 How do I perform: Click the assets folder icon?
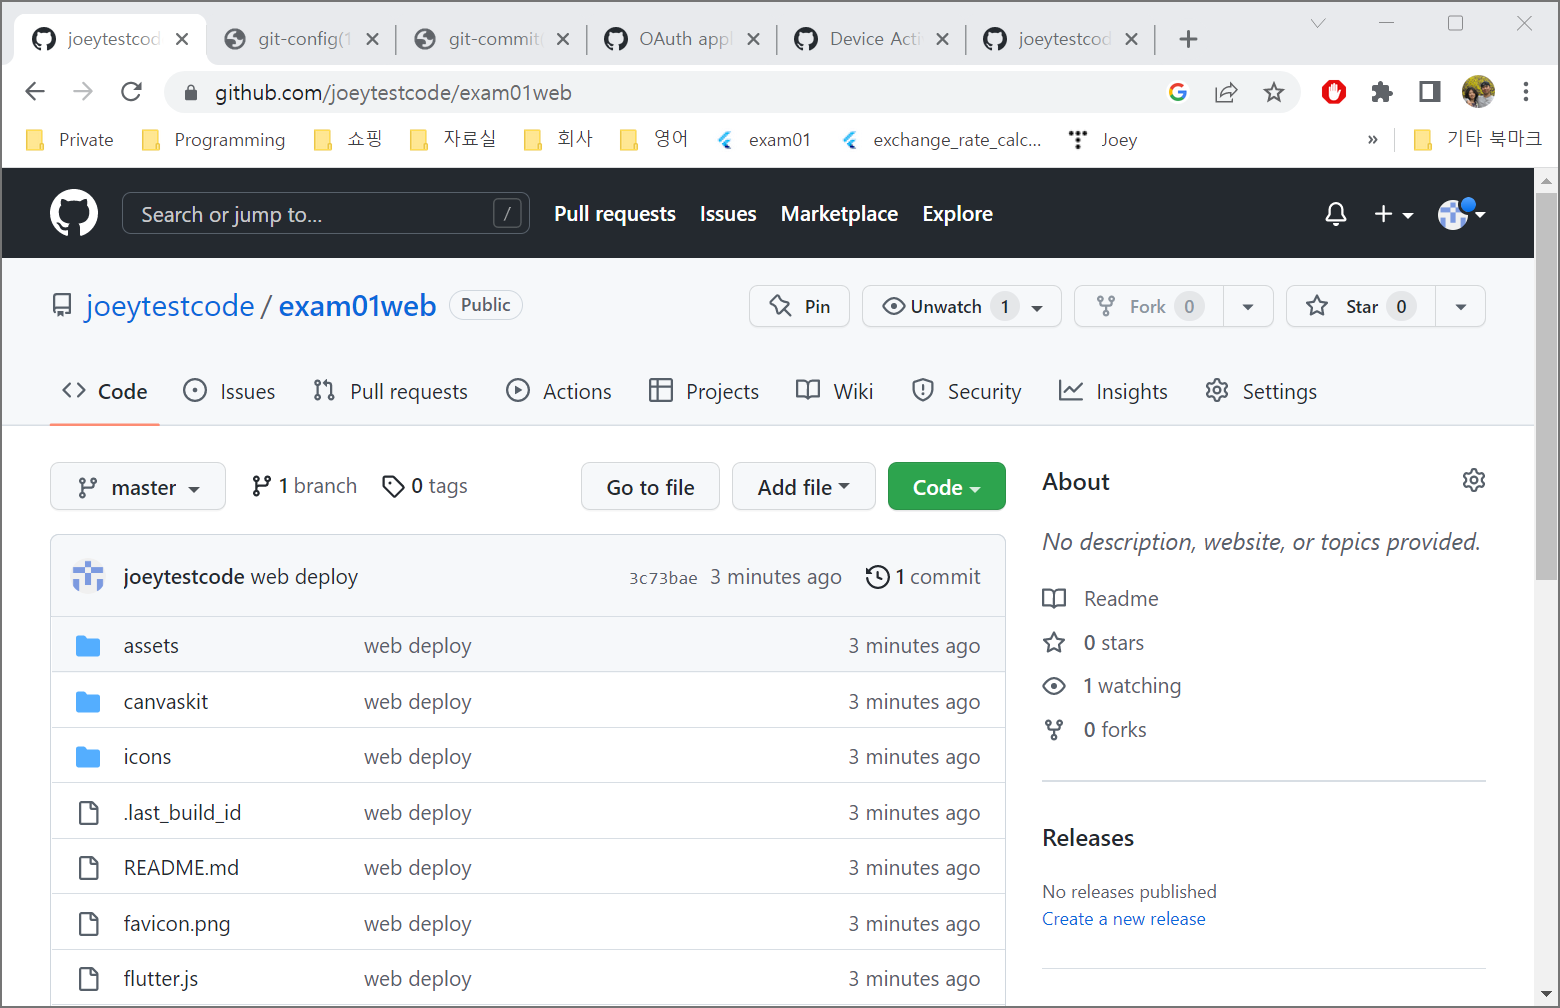pyautogui.click(x=88, y=646)
